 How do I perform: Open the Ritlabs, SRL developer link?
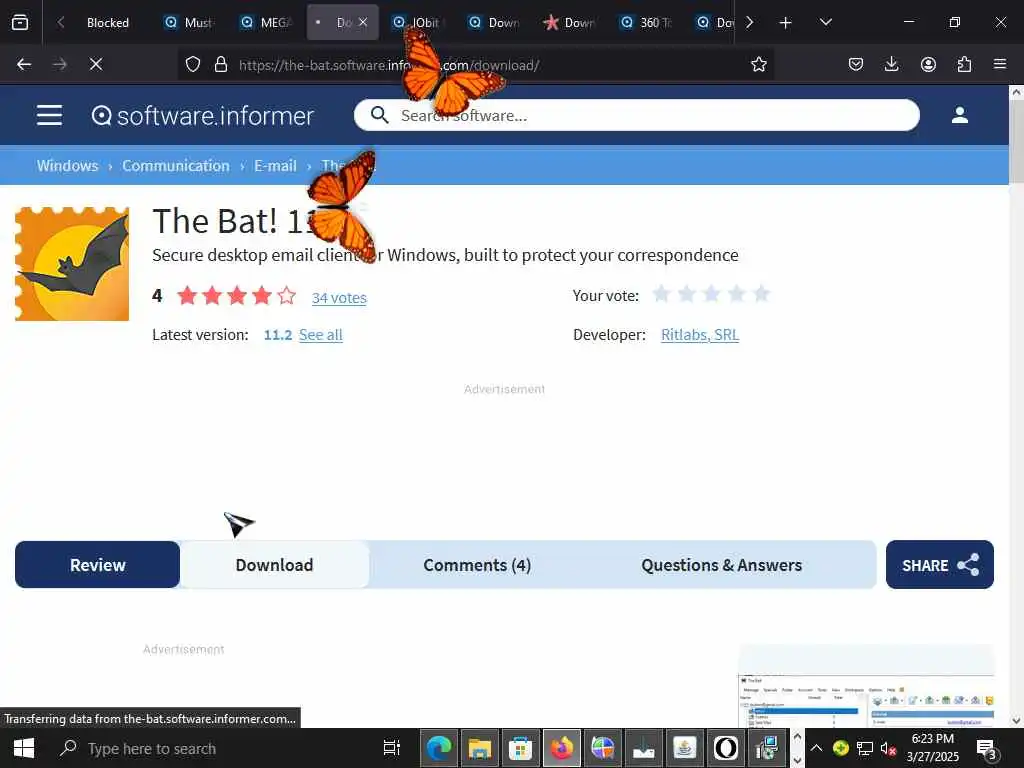point(699,335)
